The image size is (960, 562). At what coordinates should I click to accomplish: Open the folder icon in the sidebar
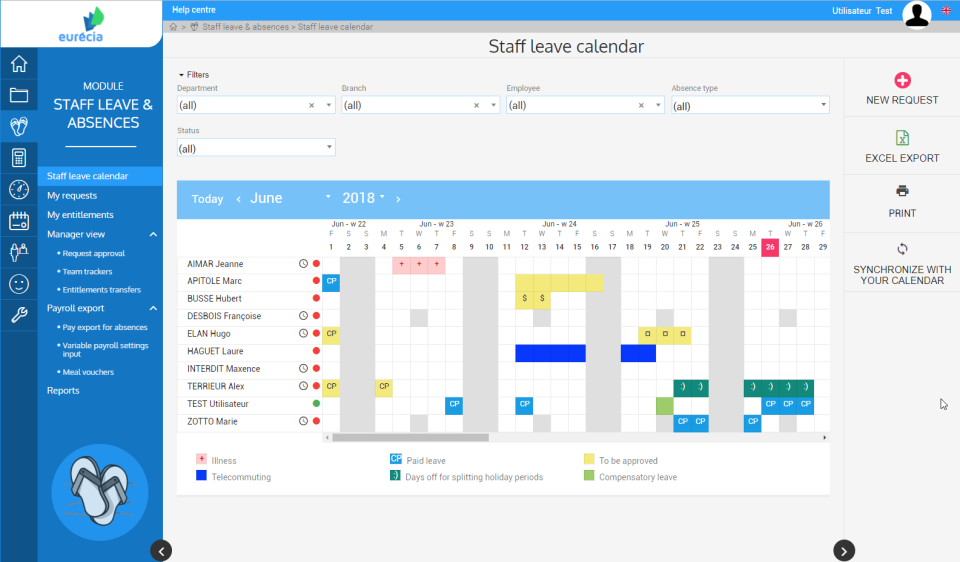pyautogui.click(x=18, y=96)
